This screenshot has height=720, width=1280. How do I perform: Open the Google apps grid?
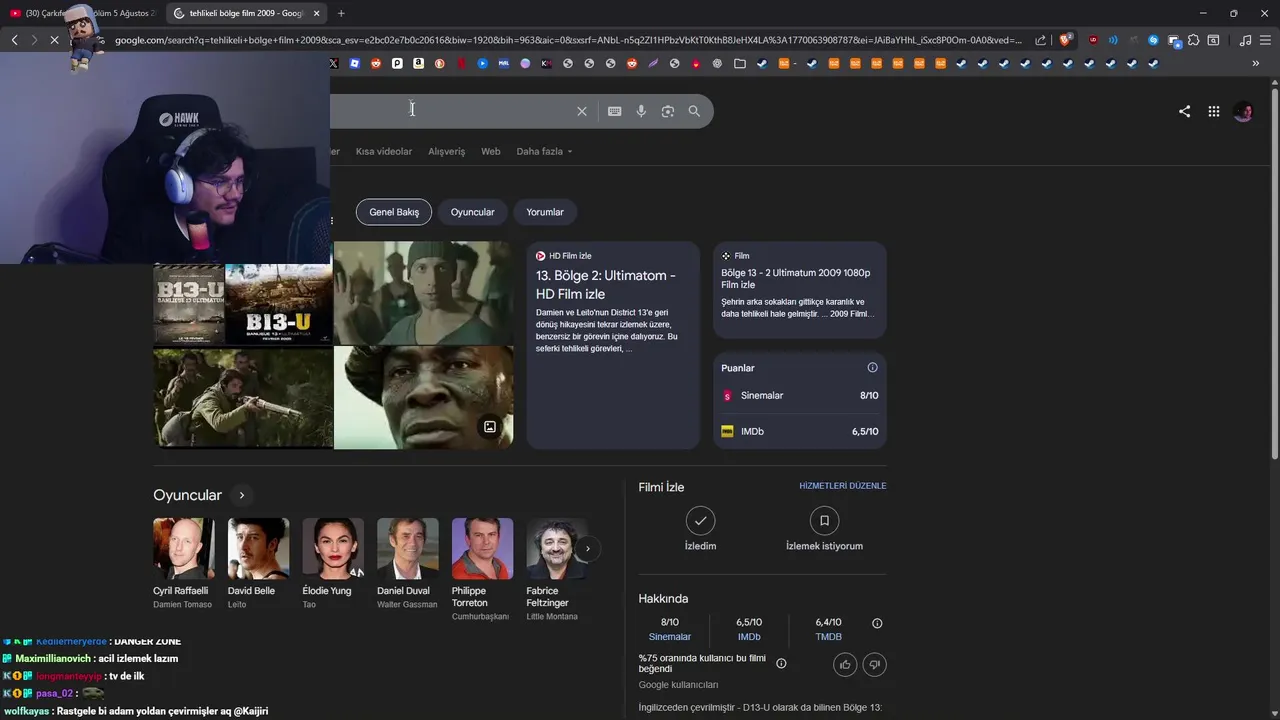click(1213, 111)
